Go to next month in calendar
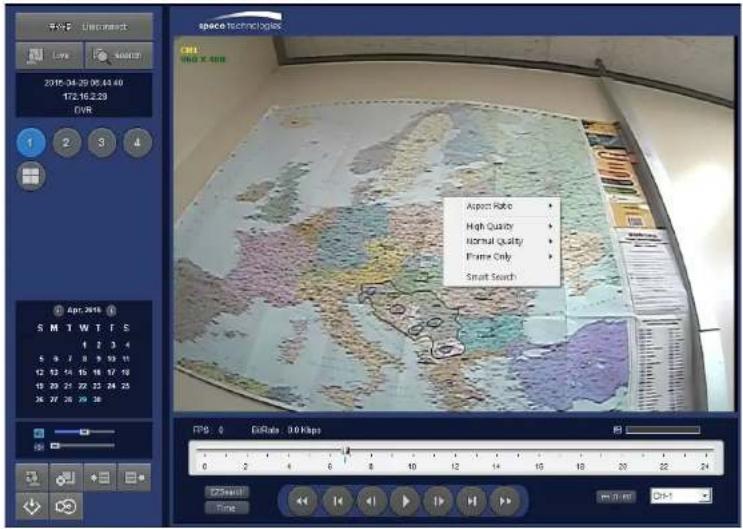743x529 pixels. point(111,310)
